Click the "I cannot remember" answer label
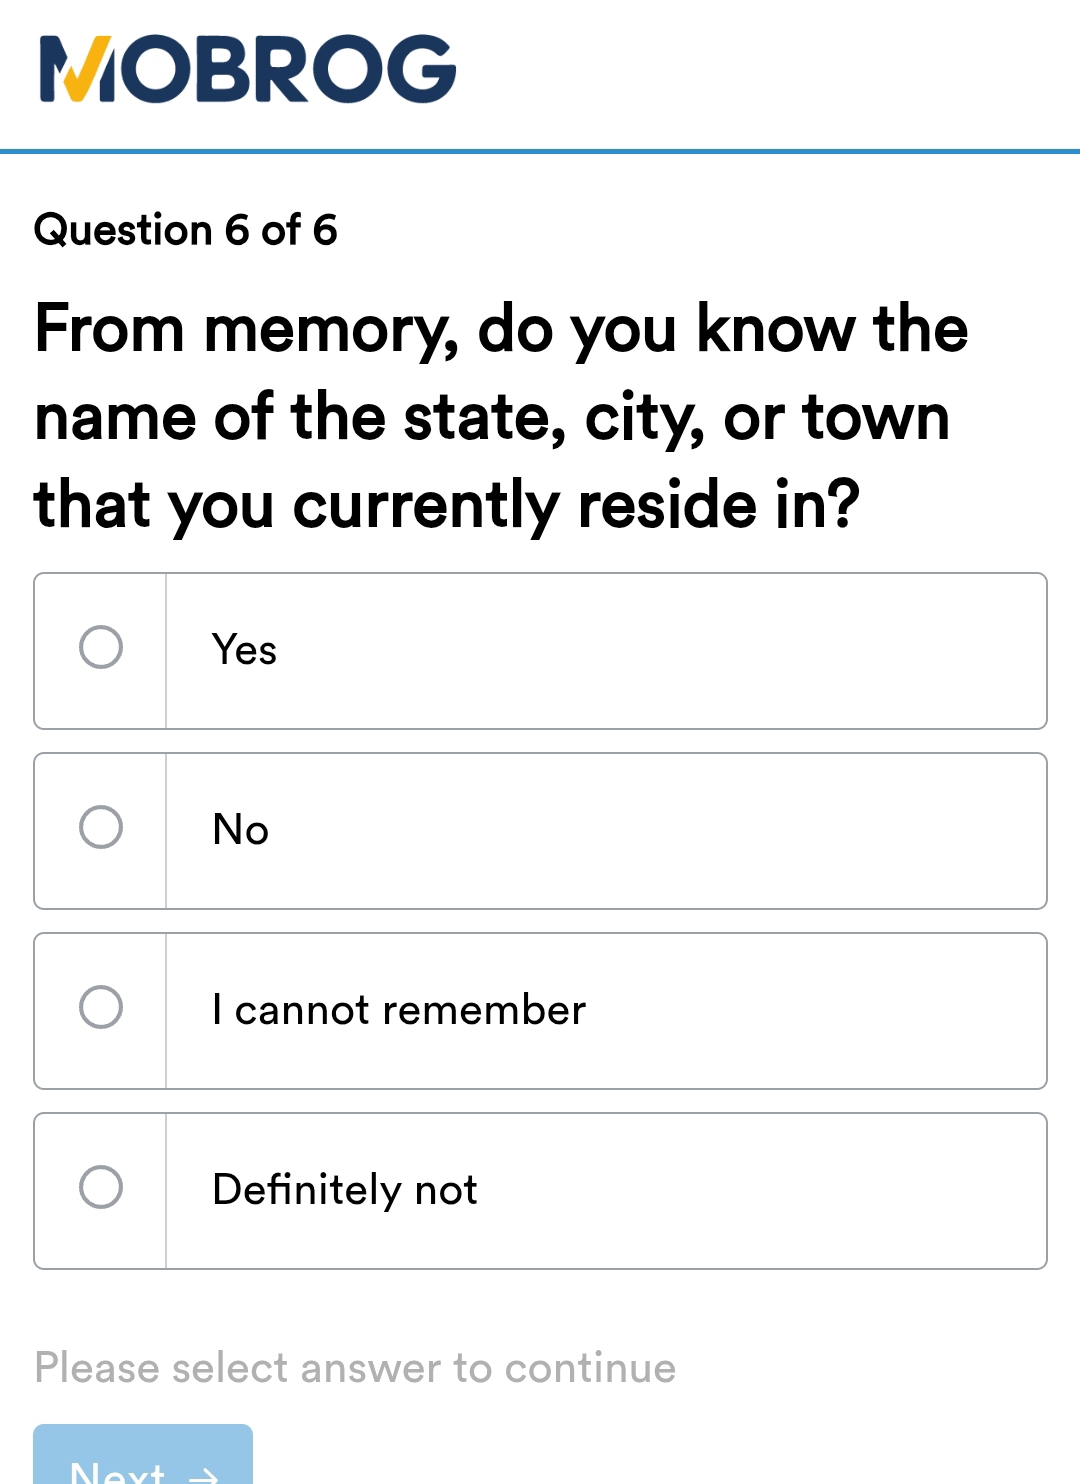This screenshot has height=1484, width=1080. (398, 1008)
